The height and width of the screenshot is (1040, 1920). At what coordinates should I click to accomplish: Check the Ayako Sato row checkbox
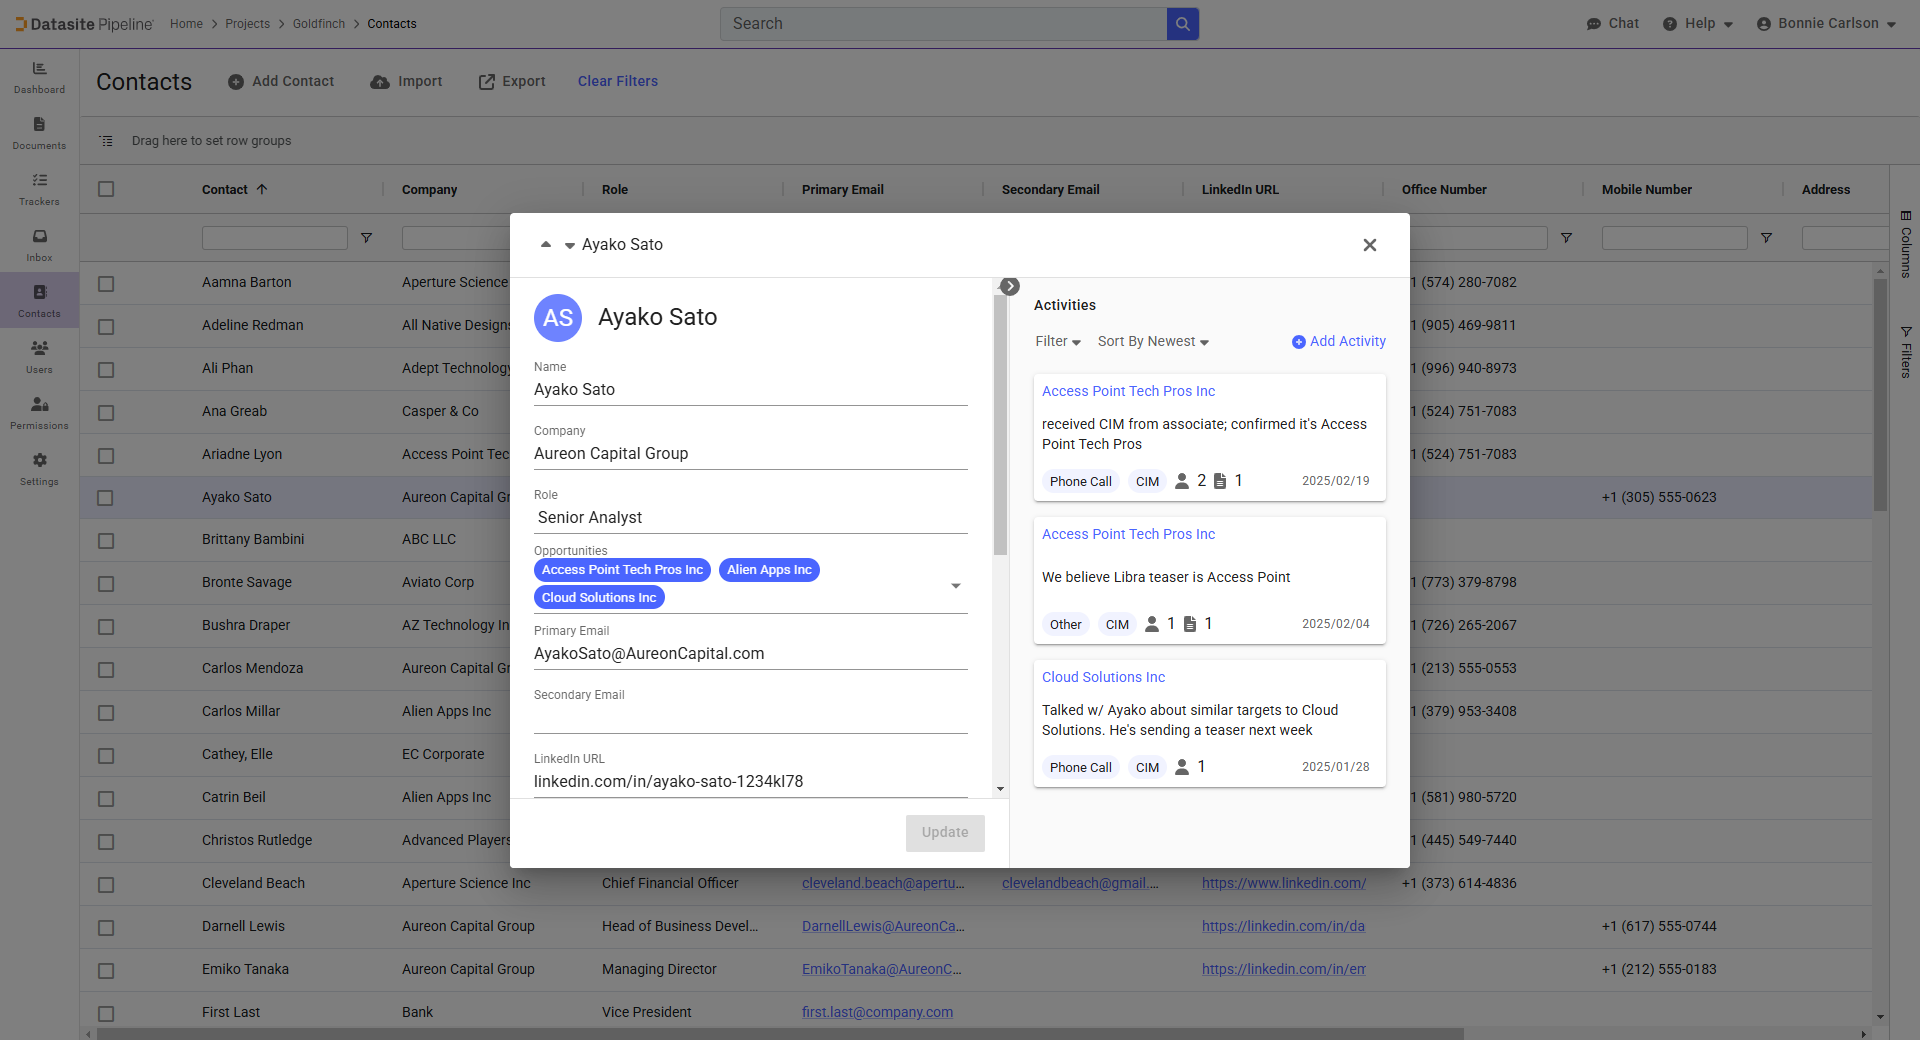coord(106,498)
